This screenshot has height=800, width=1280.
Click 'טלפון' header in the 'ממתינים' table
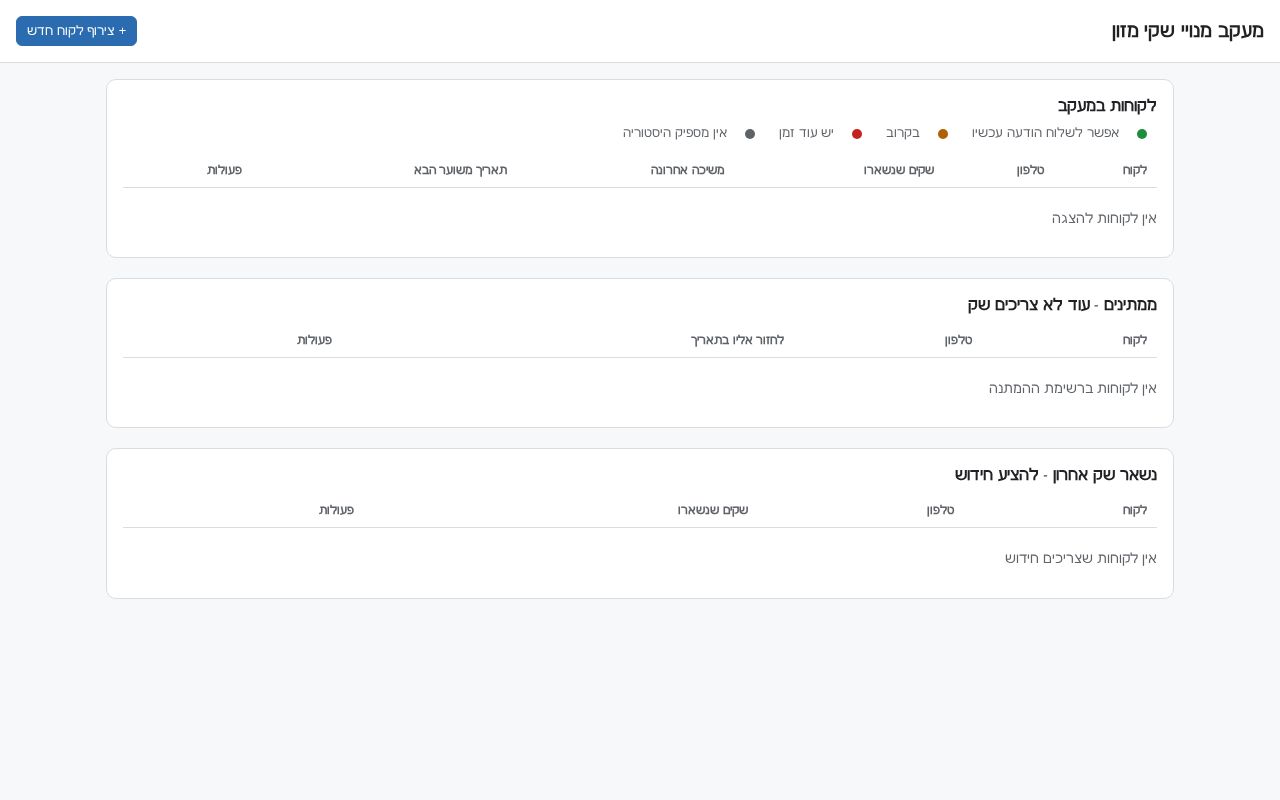coord(959,340)
